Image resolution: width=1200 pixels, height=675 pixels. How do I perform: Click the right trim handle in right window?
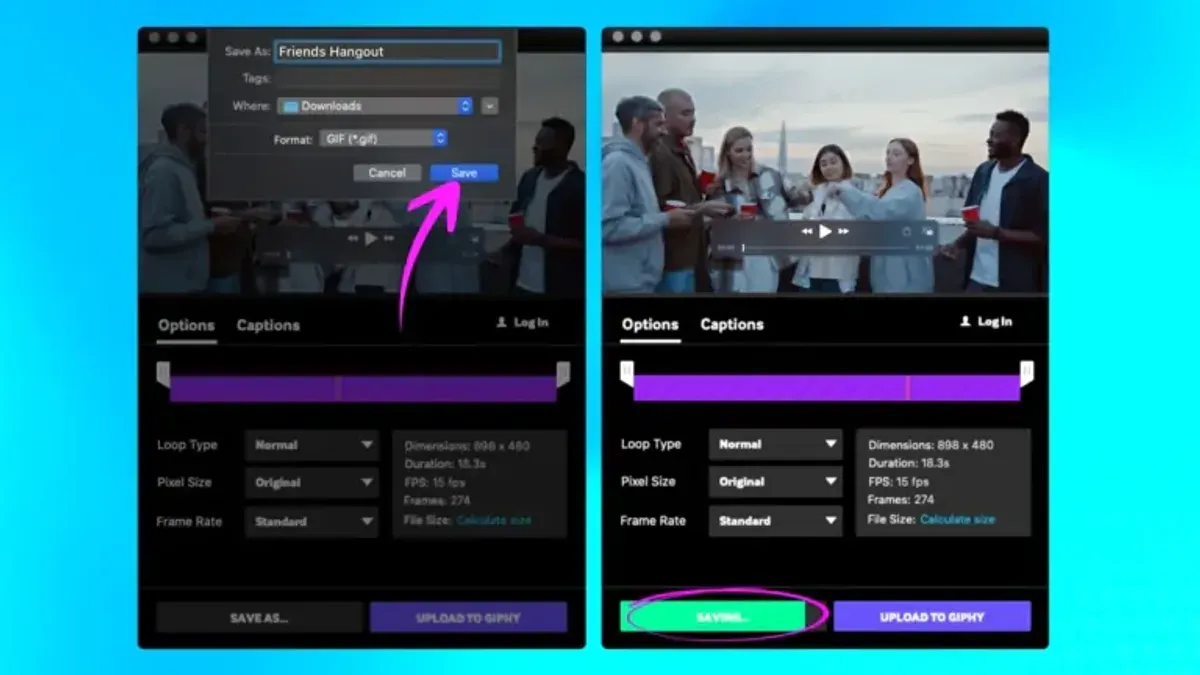[x=1026, y=373]
